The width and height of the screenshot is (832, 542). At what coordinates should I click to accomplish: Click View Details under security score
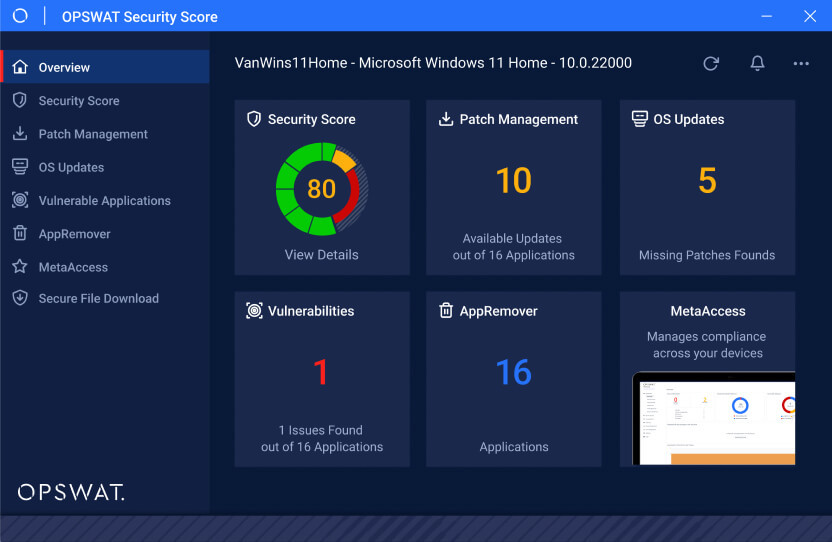coord(321,255)
